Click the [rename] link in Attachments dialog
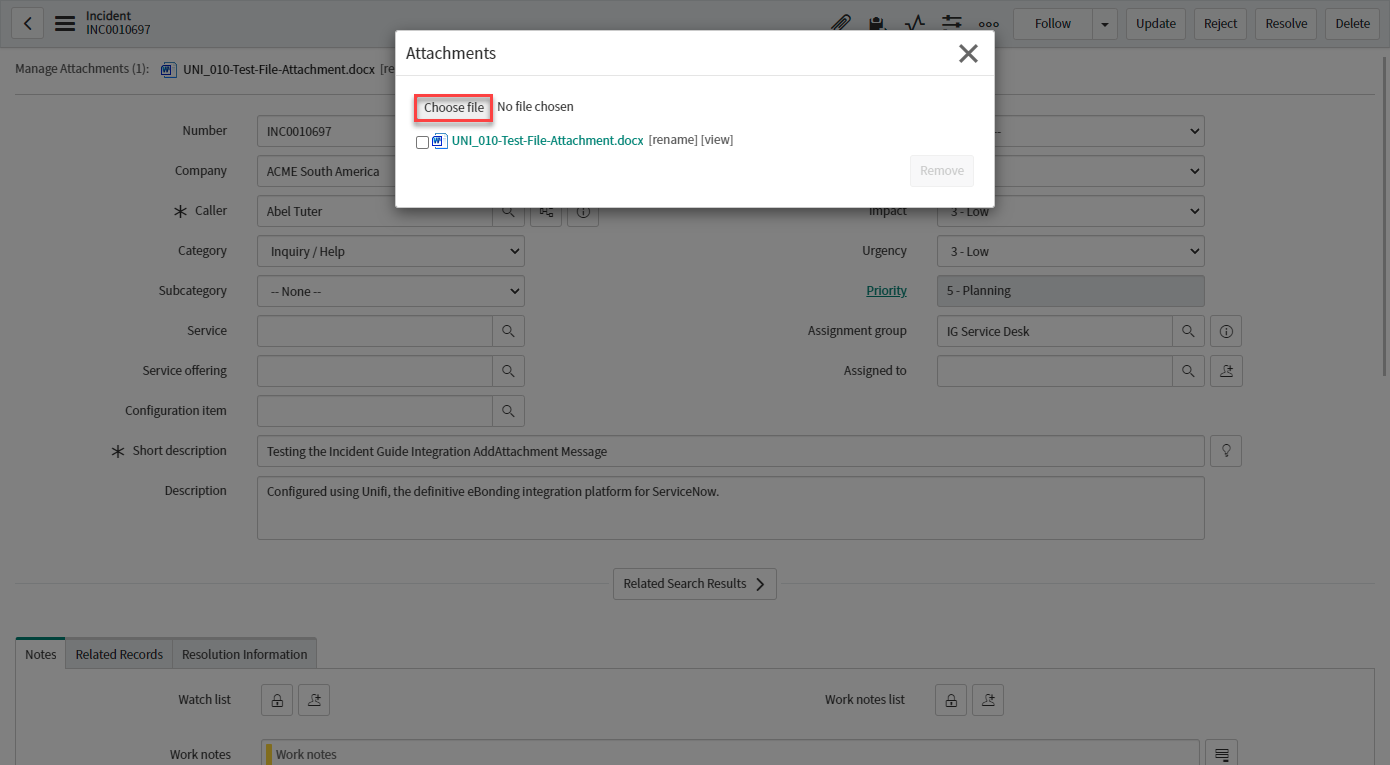The width and height of the screenshot is (1390, 765). 673,140
